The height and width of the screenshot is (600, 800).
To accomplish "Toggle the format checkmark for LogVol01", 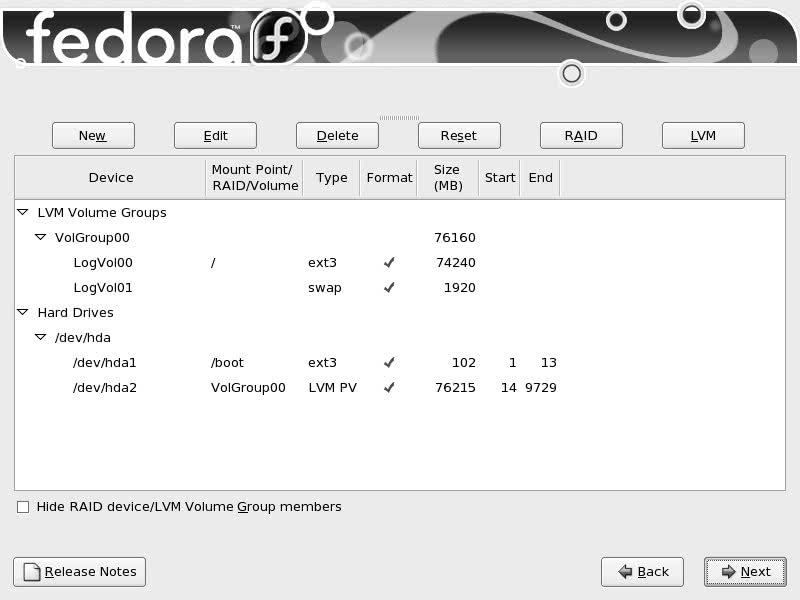I will coord(389,287).
